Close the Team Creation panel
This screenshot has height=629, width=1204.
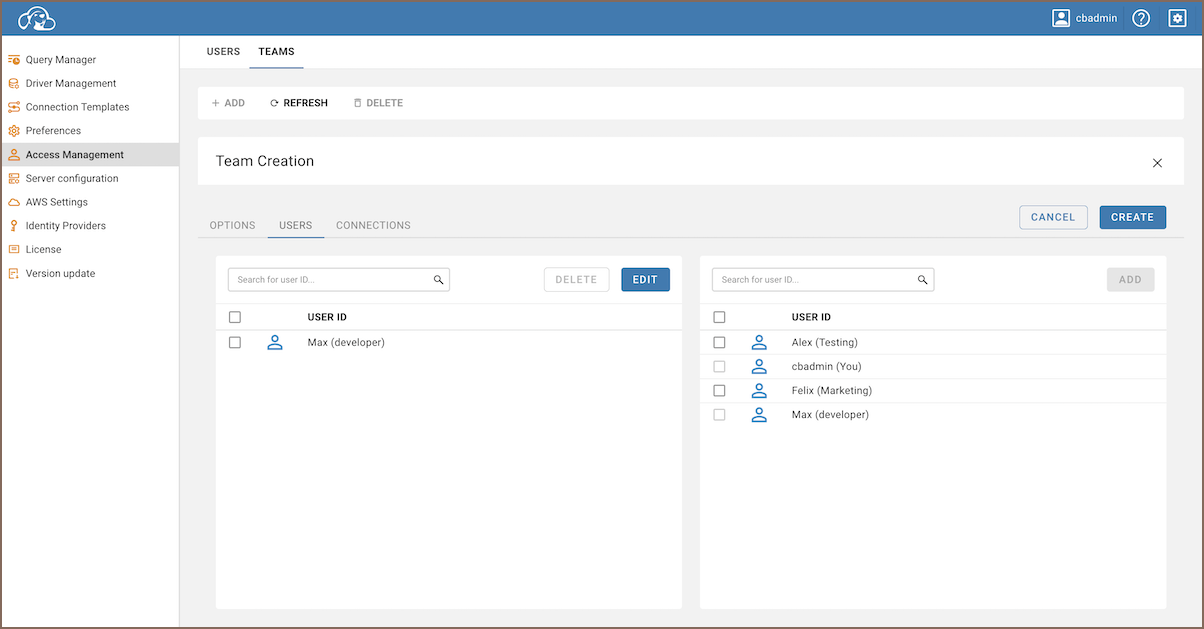click(1157, 163)
